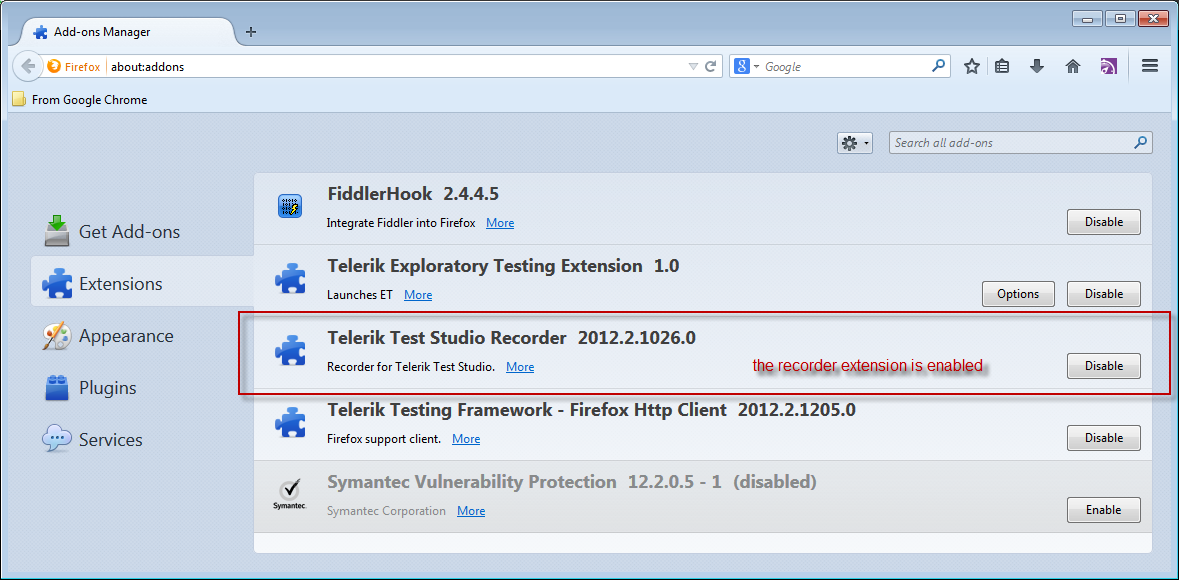Click the search magnifier in Google box

(938, 66)
